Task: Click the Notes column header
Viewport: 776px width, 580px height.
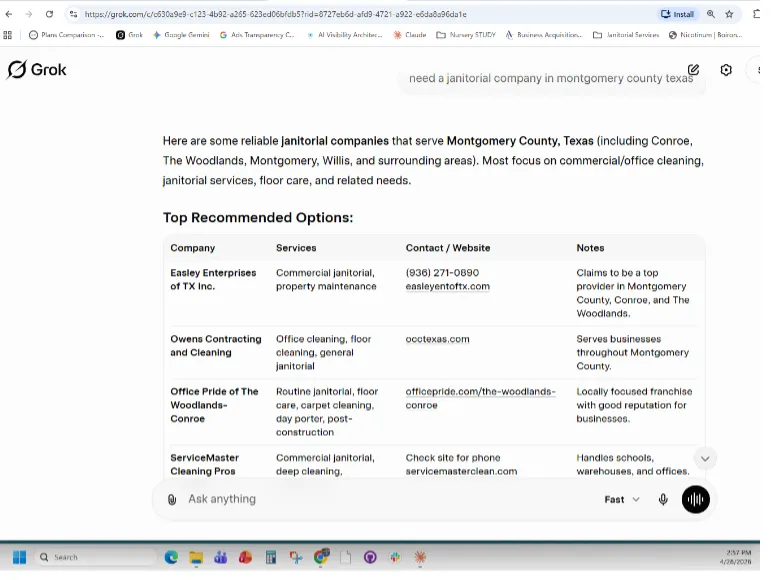Action: (590, 248)
